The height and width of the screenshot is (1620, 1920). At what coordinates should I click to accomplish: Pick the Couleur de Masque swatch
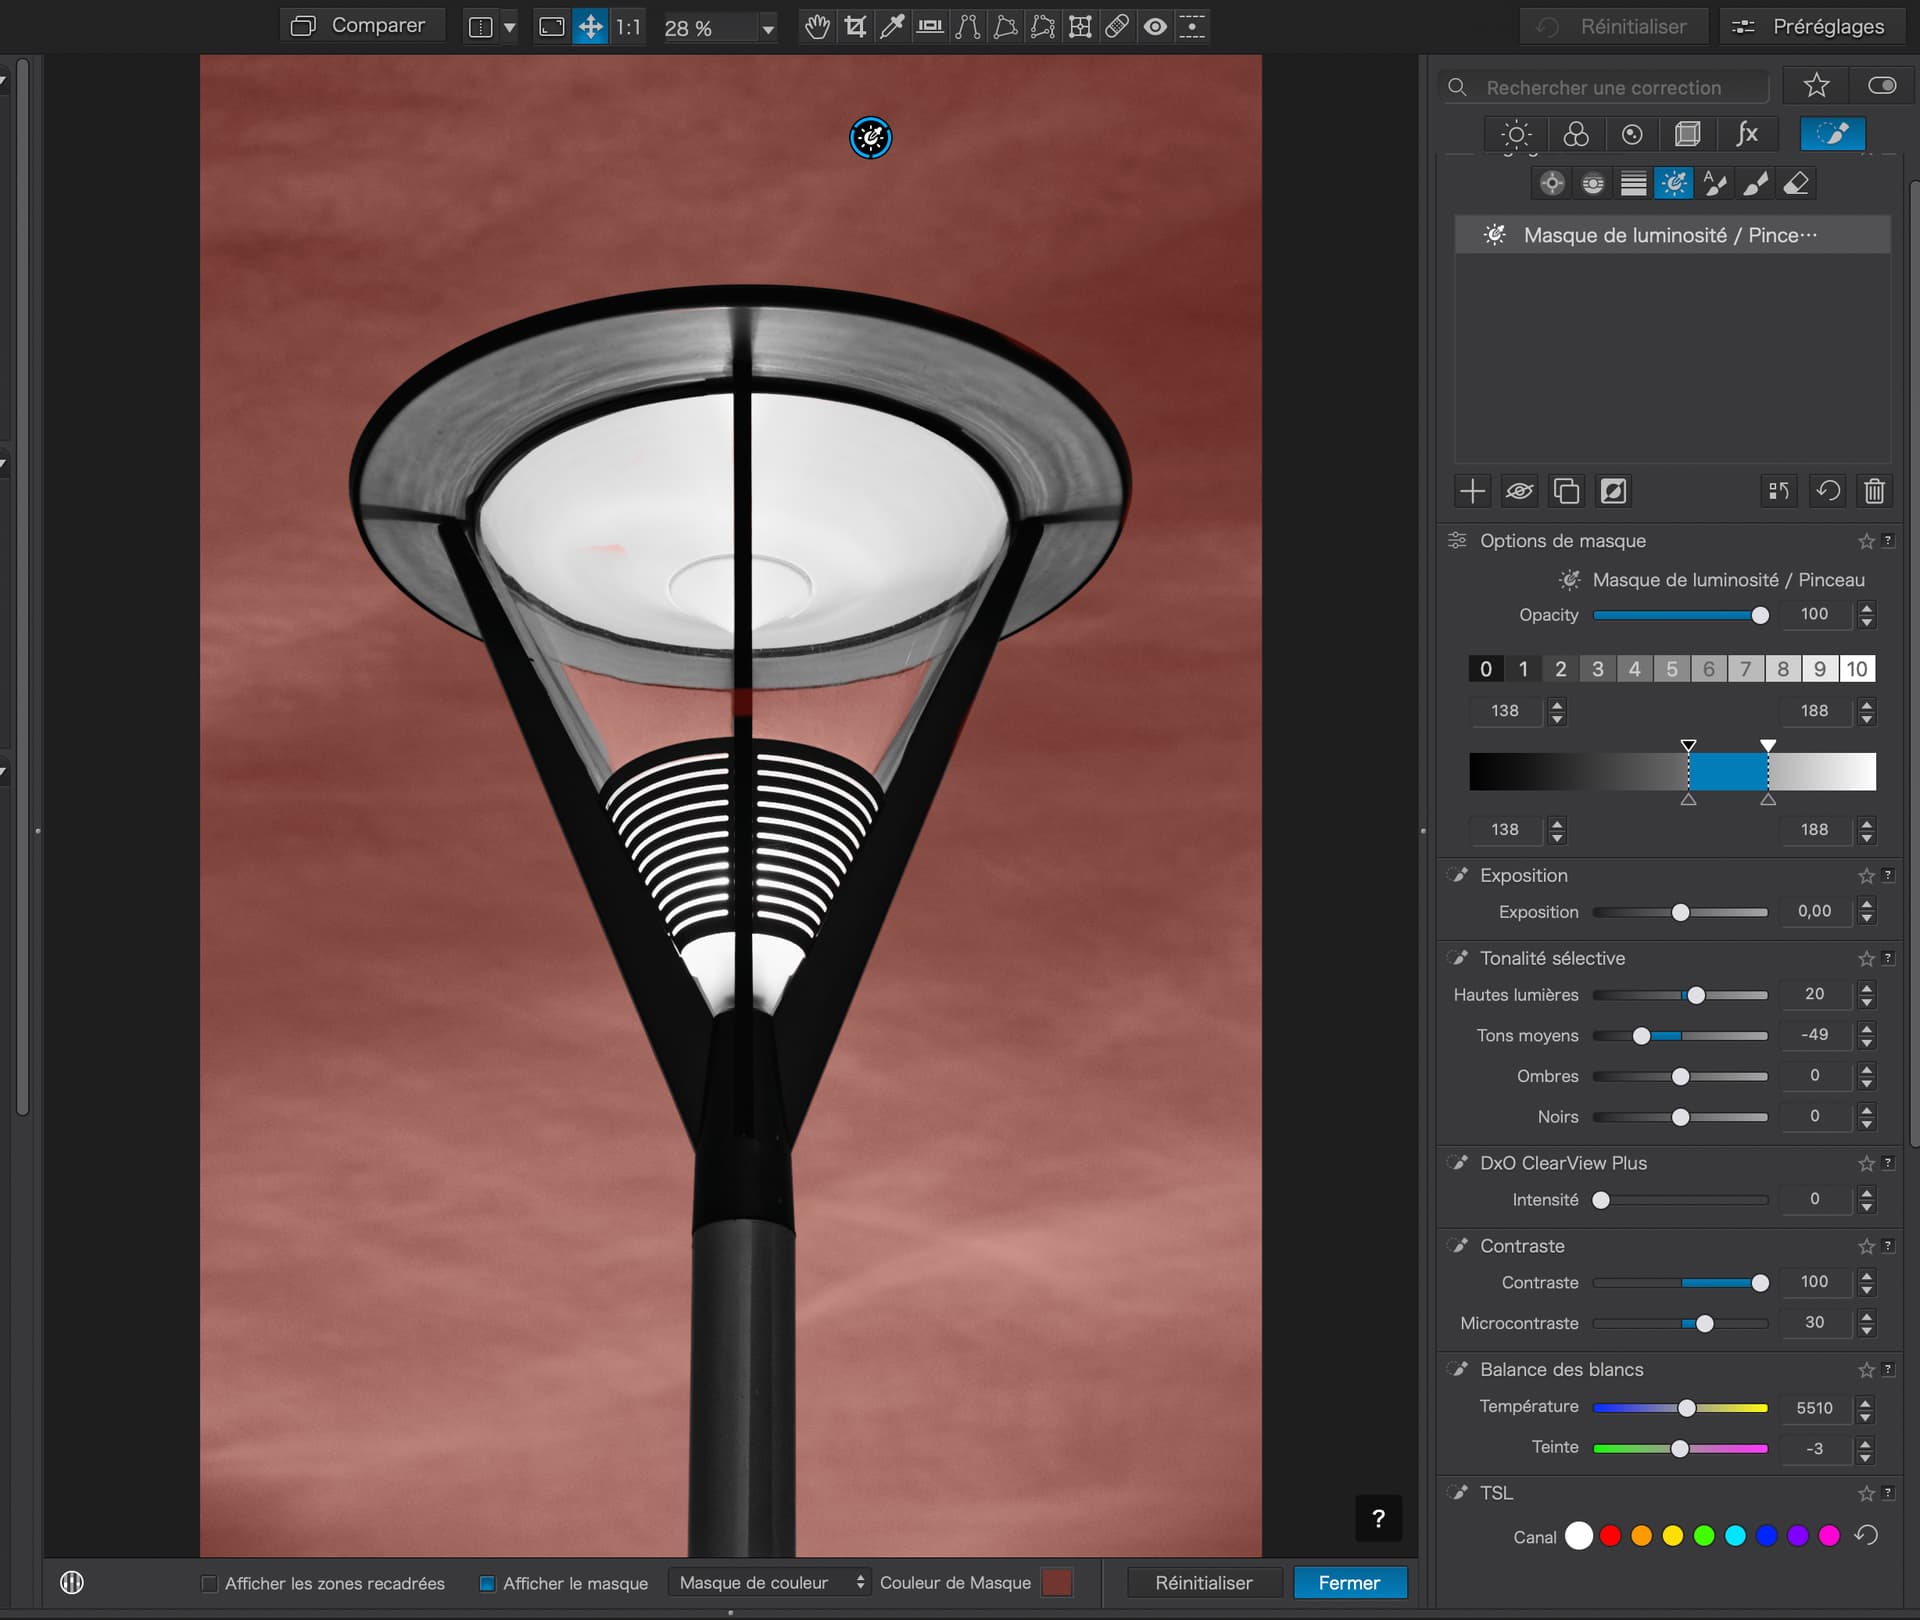1056,1583
